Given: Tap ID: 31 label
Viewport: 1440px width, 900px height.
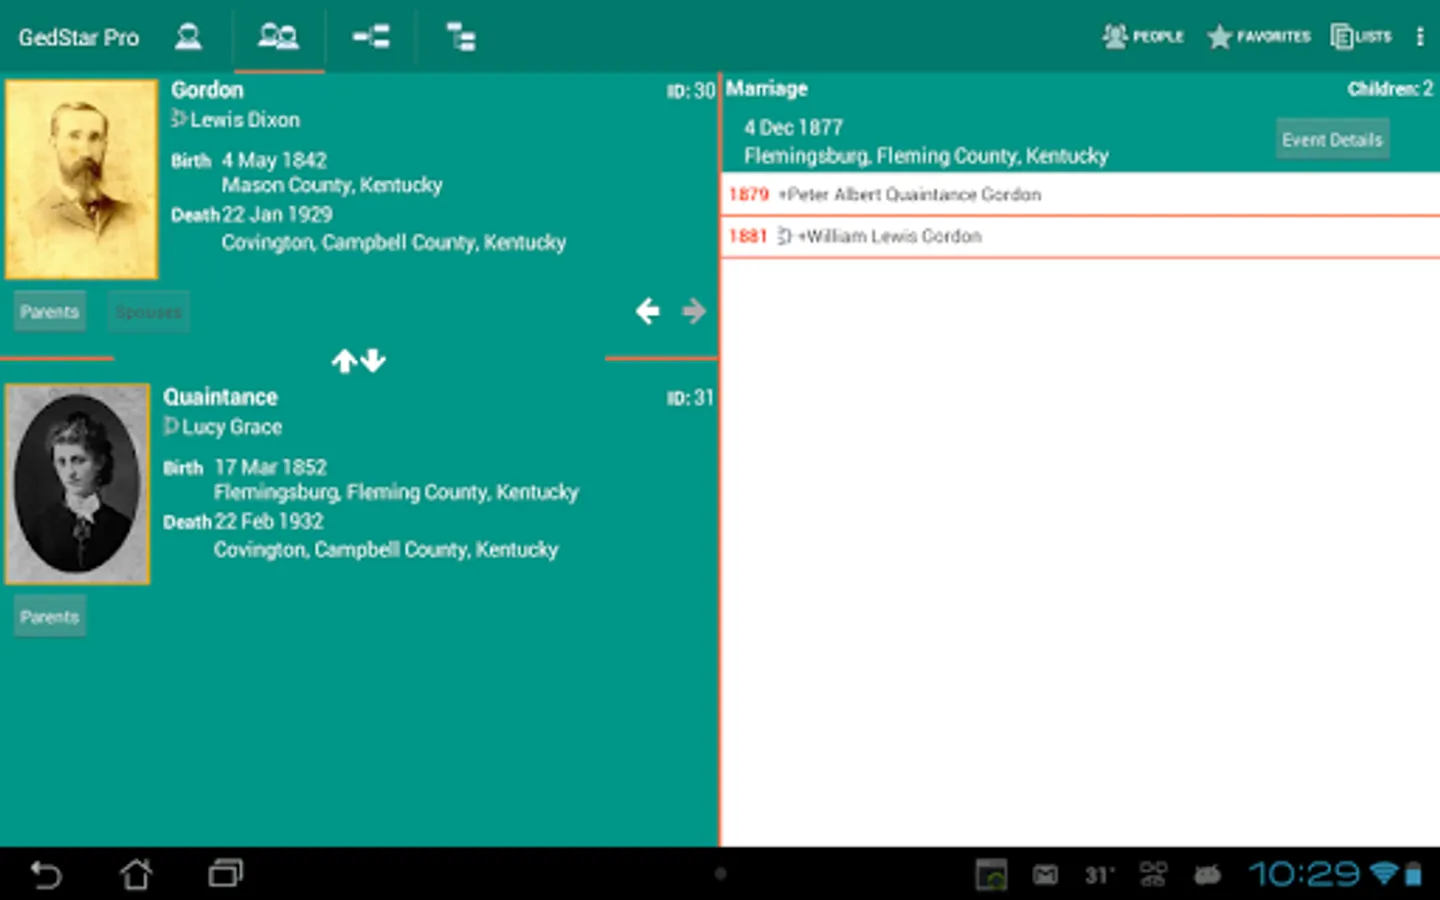Looking at the screenshot, I should pyautogui.click(x=691, y=398).
